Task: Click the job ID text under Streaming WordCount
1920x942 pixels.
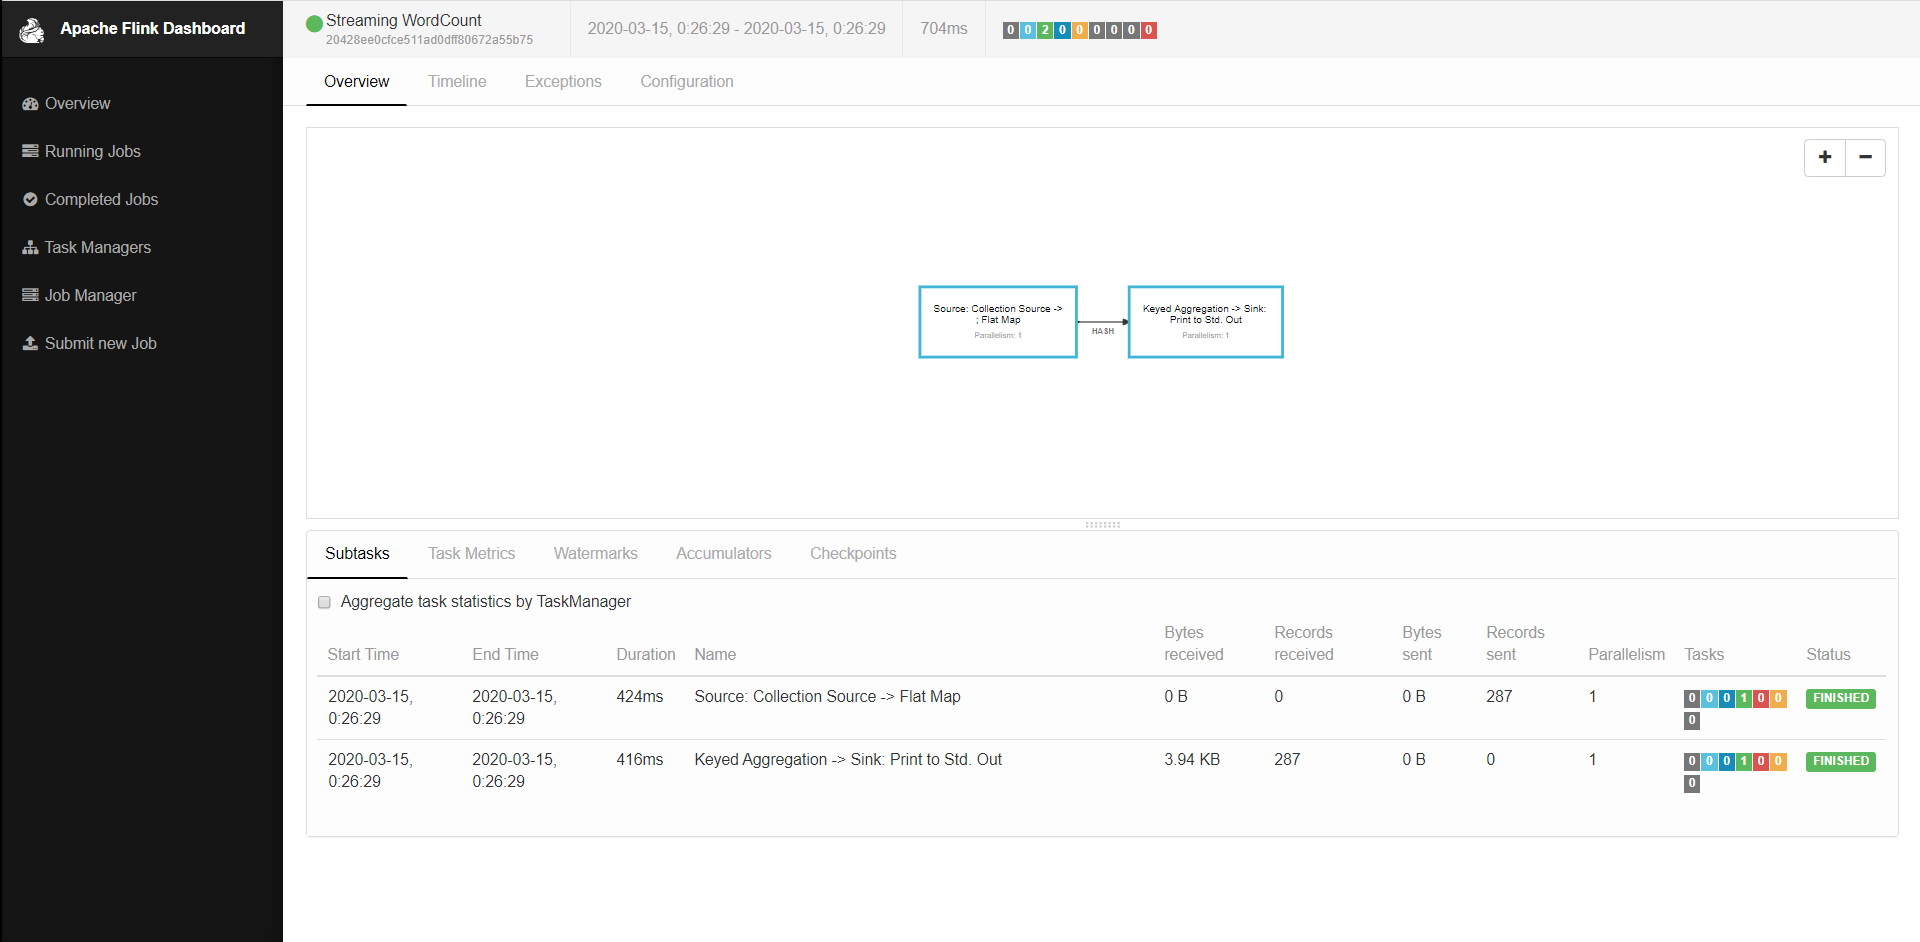Action: [x=429, y=41]
